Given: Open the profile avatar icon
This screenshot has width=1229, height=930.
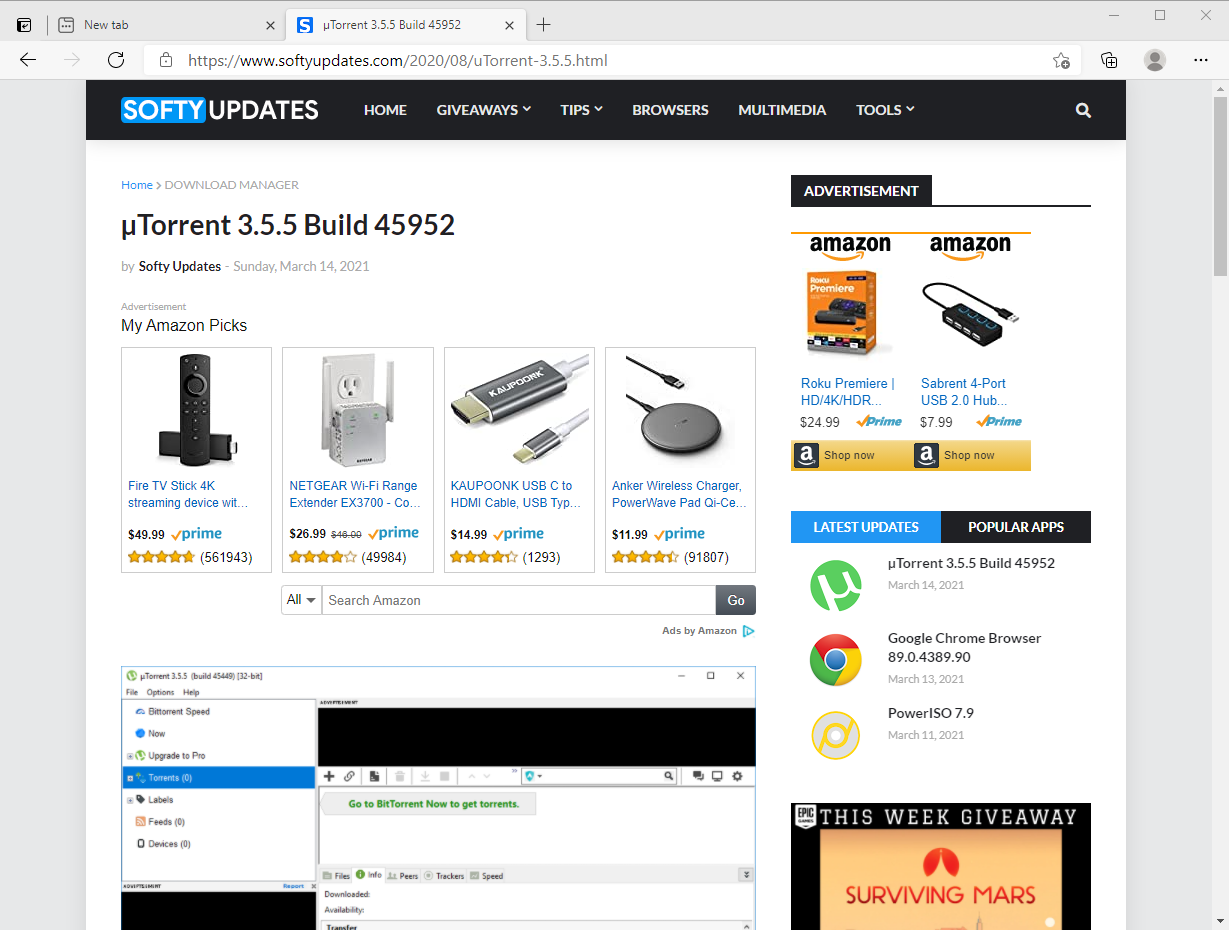Looking at the screenshot, I should pyautogui.click(x=1155, y=60).
